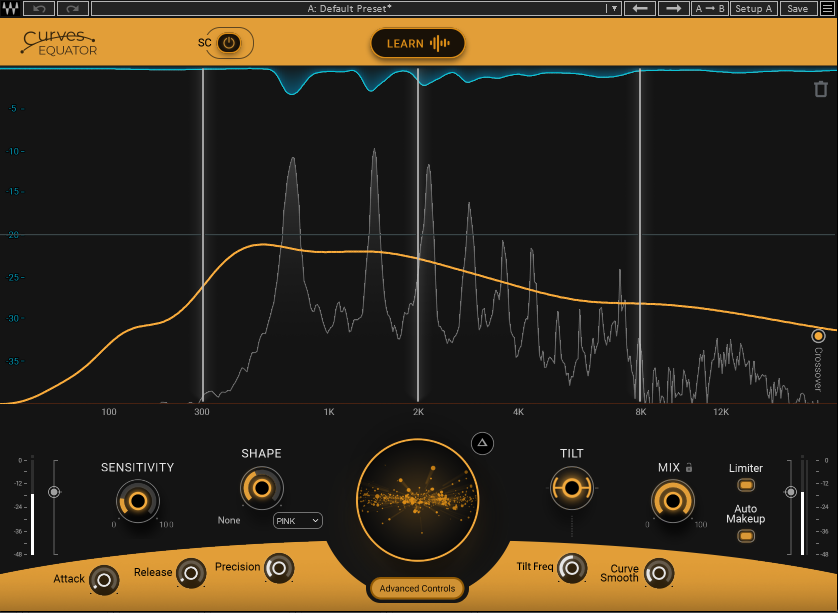This screenshot has height=613, width=838.
Task: Toggle the SC sidechain power button
Action: 229,43
